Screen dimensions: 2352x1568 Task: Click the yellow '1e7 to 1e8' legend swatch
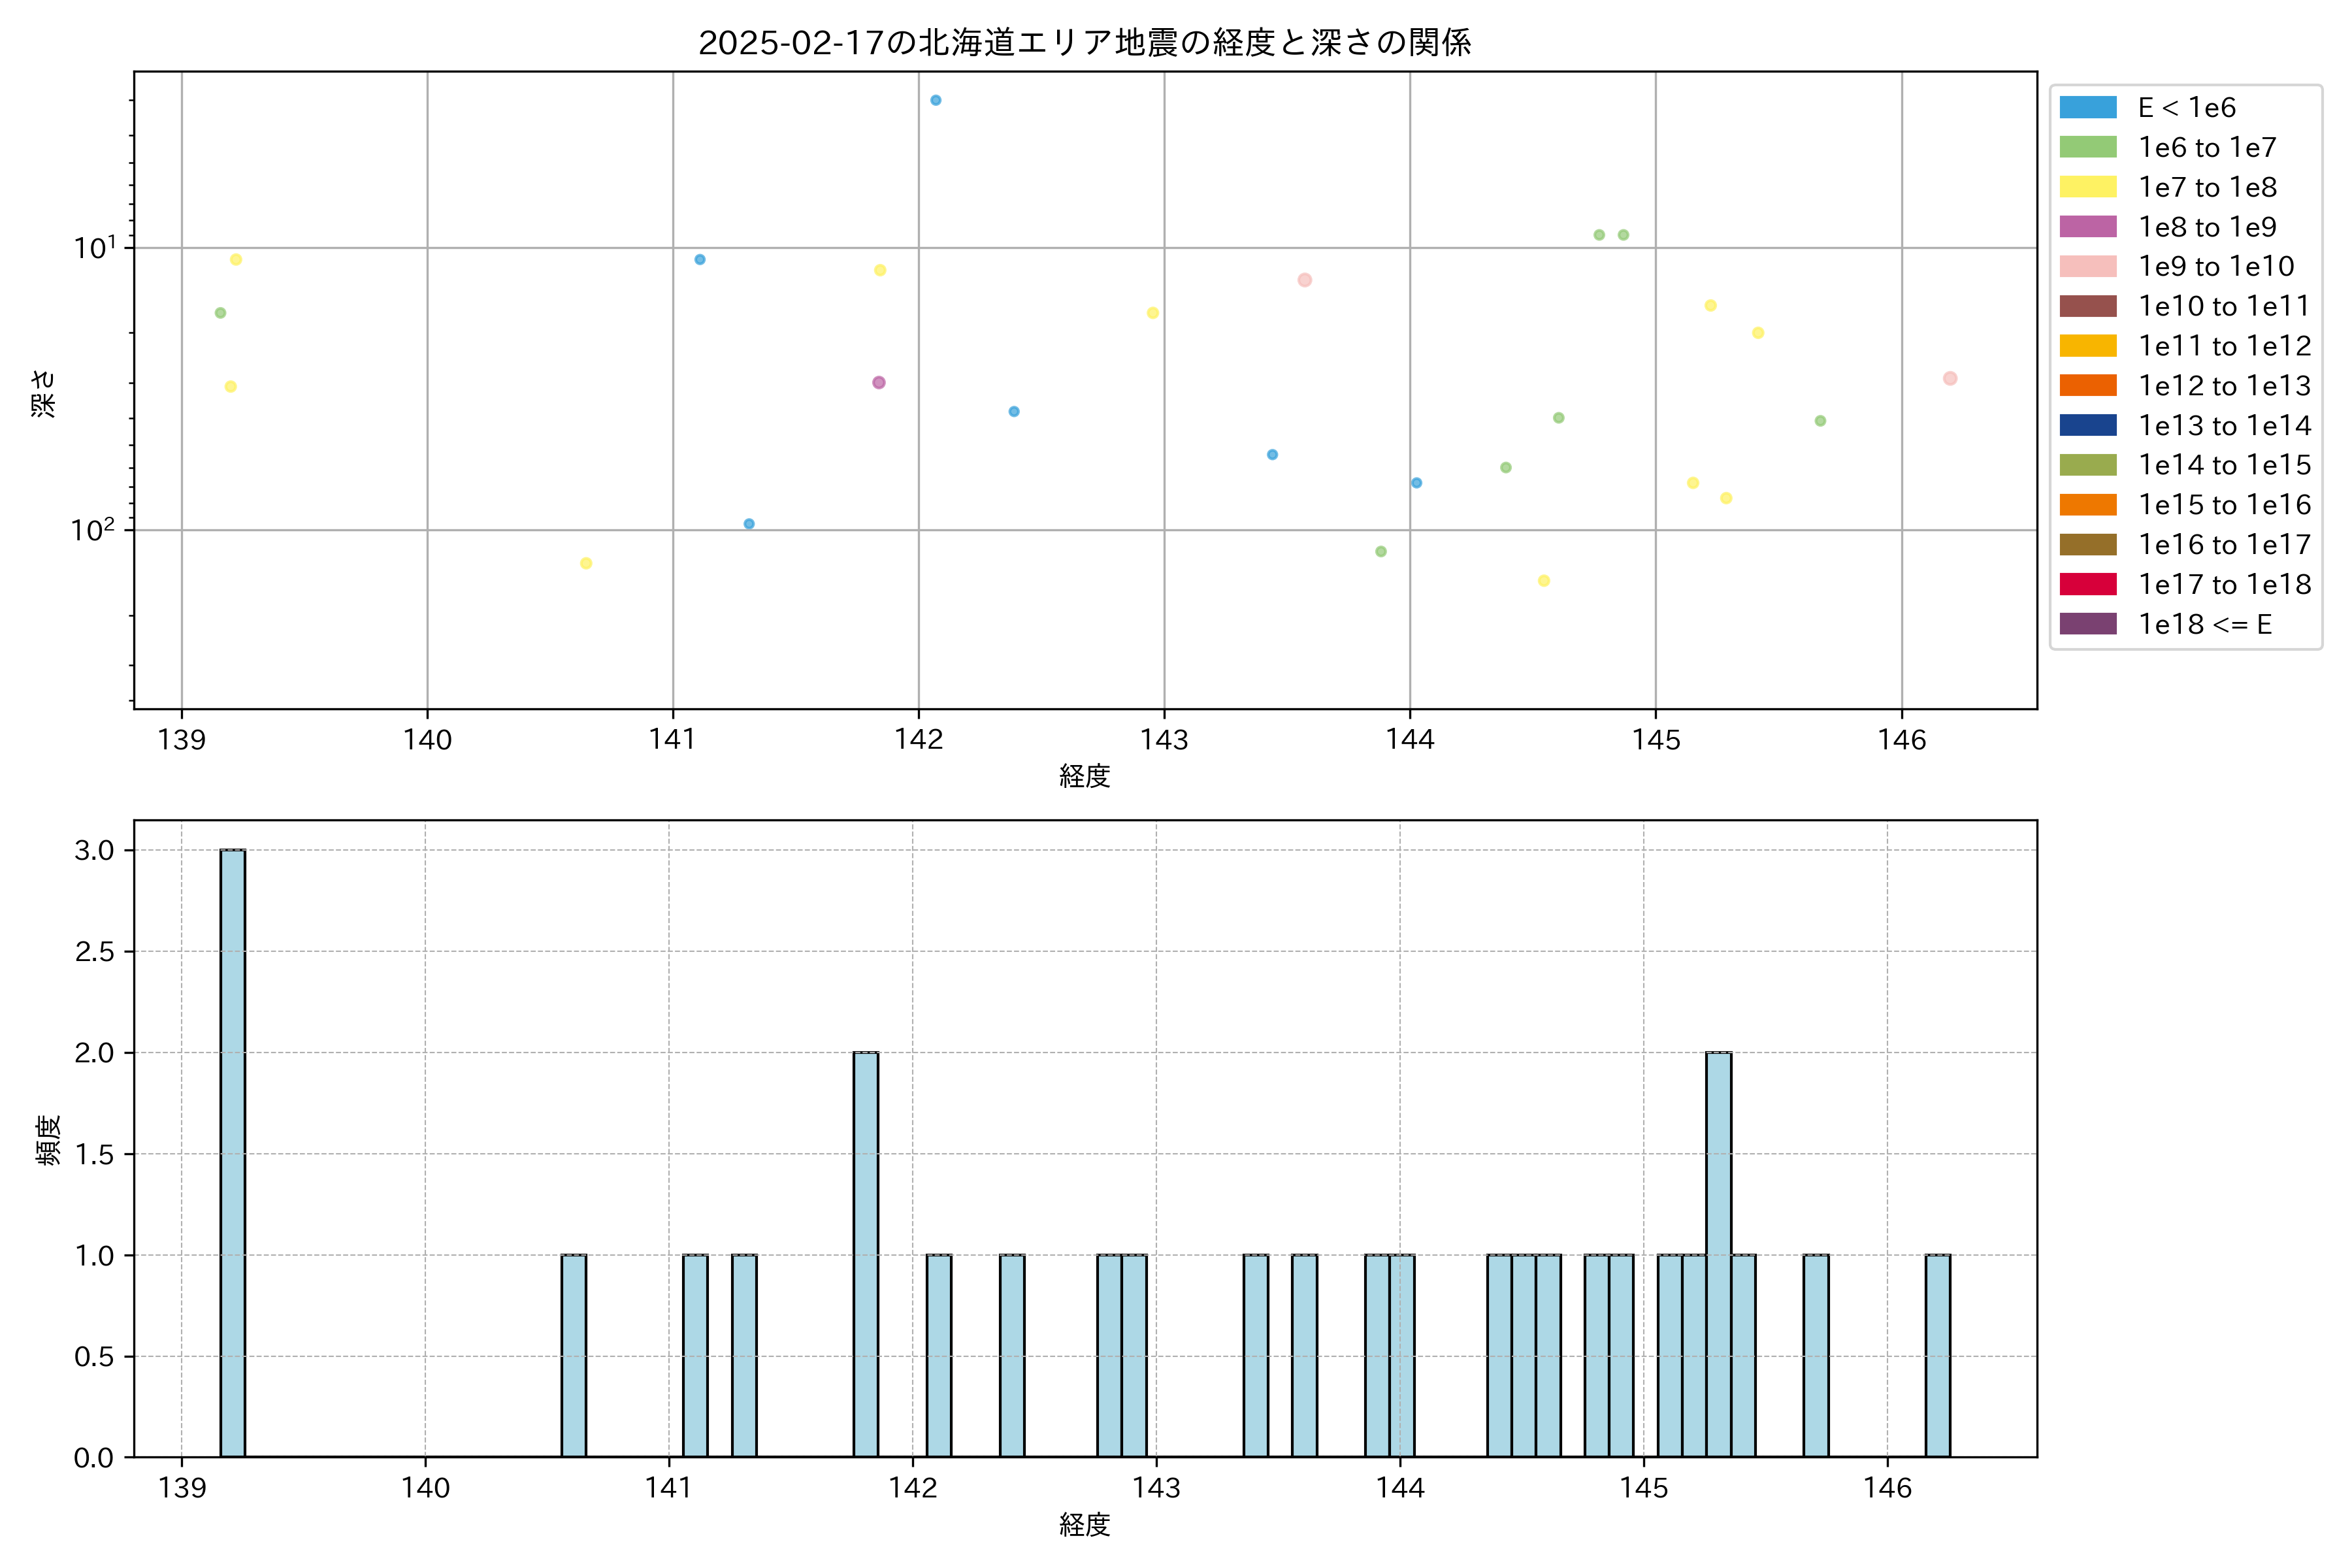pos(2087,187)
